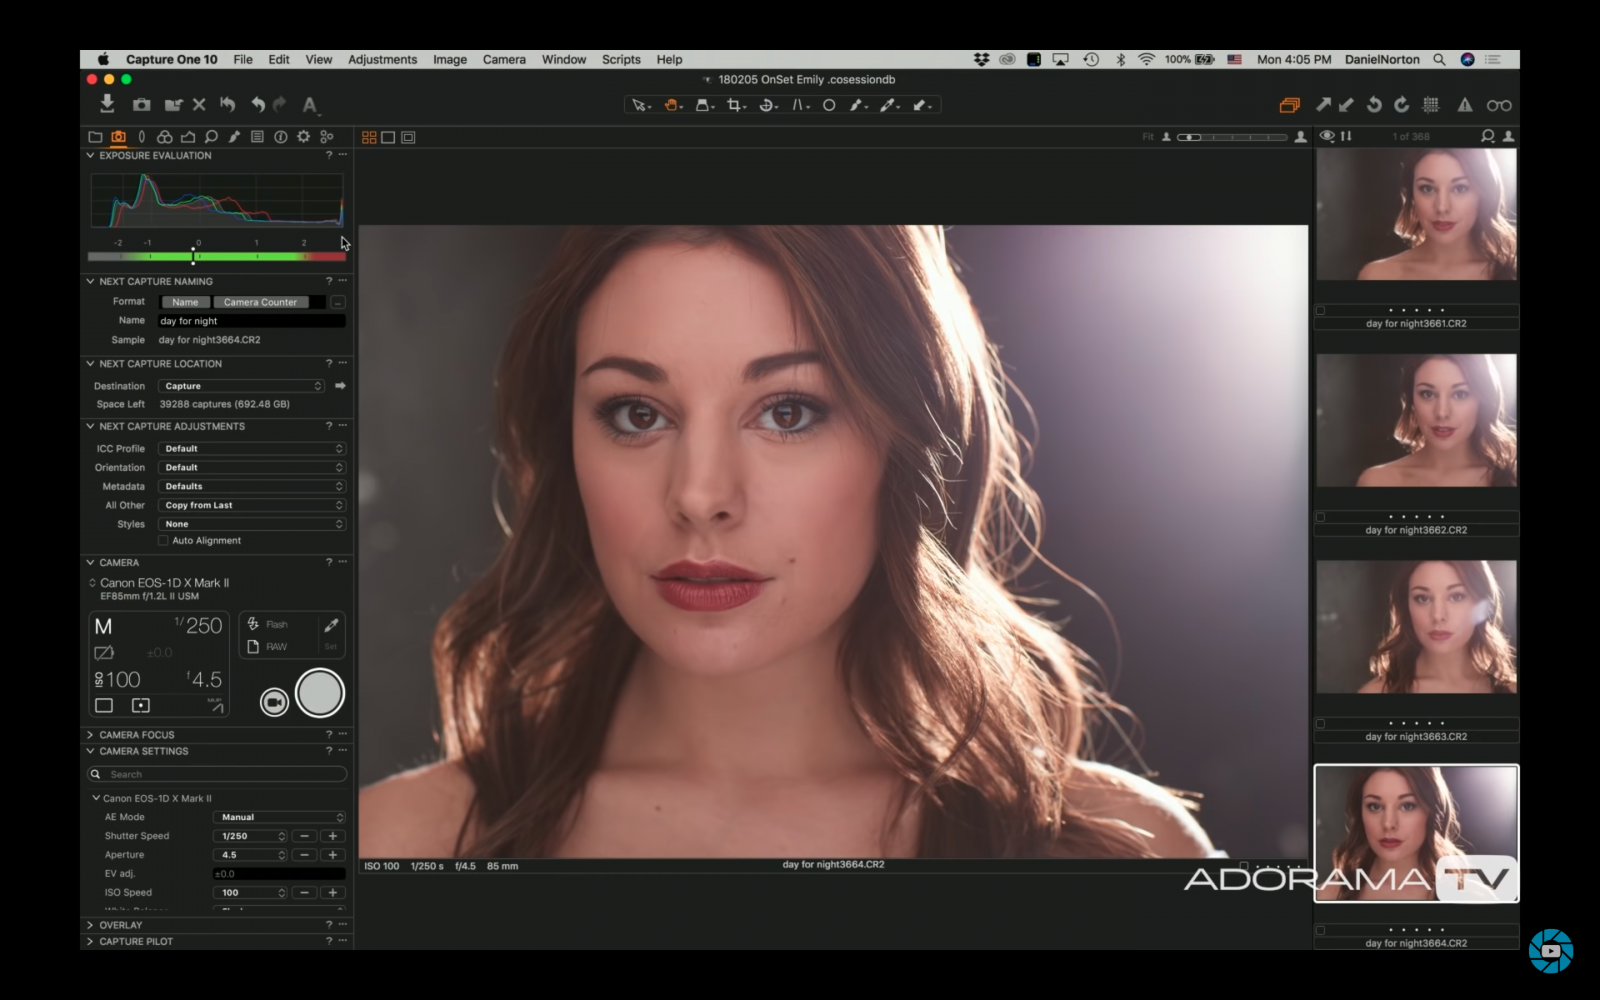Open the Metadata tool tab
Viewport: 1600px width, 1000px height.
[258, 137]
